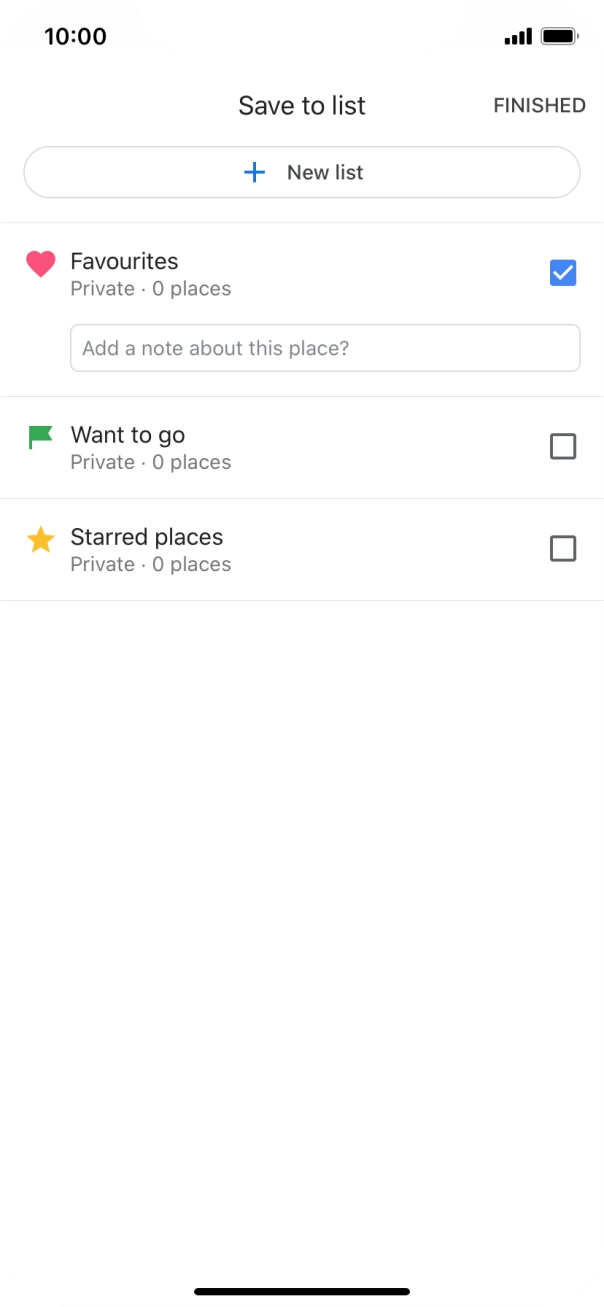Click the blue plus icon
604x1307 pixels.
tap(255, 173)
